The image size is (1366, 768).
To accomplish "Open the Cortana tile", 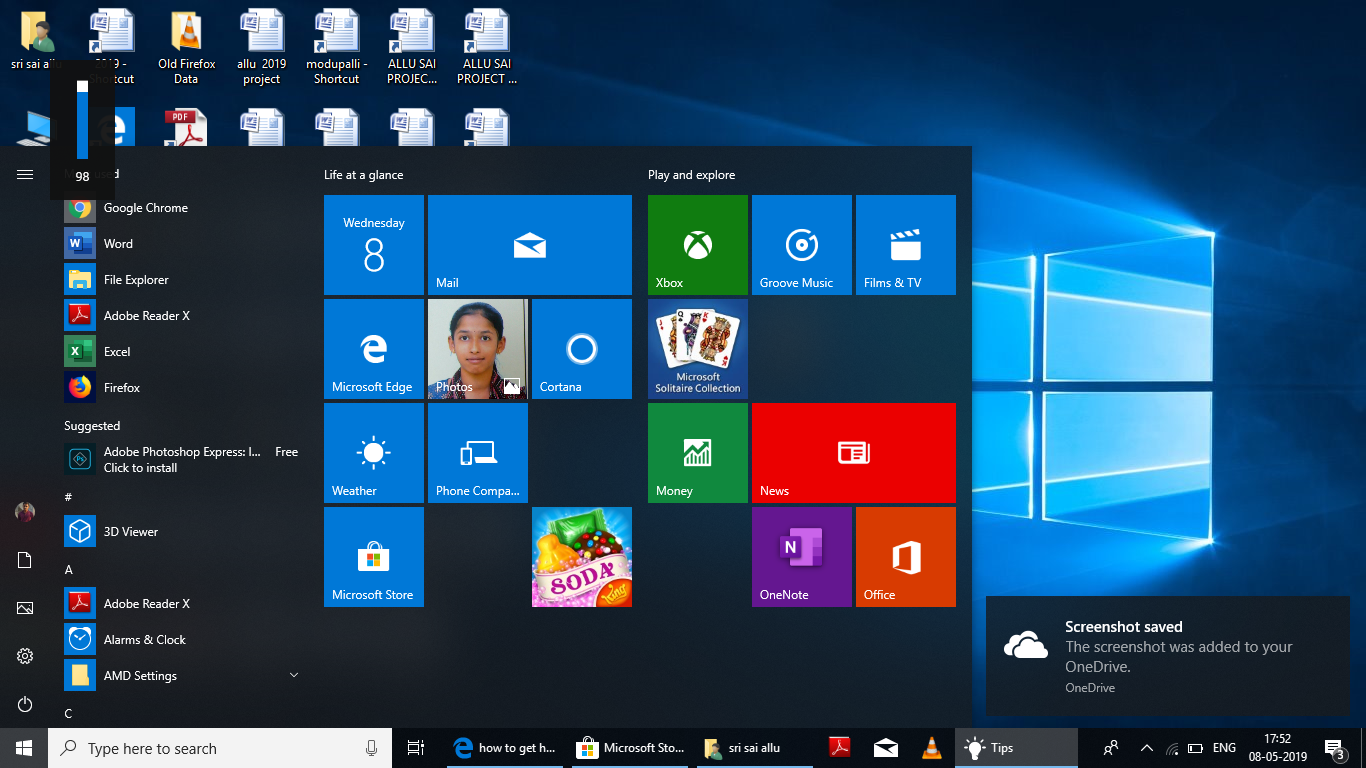I will 582,349.
